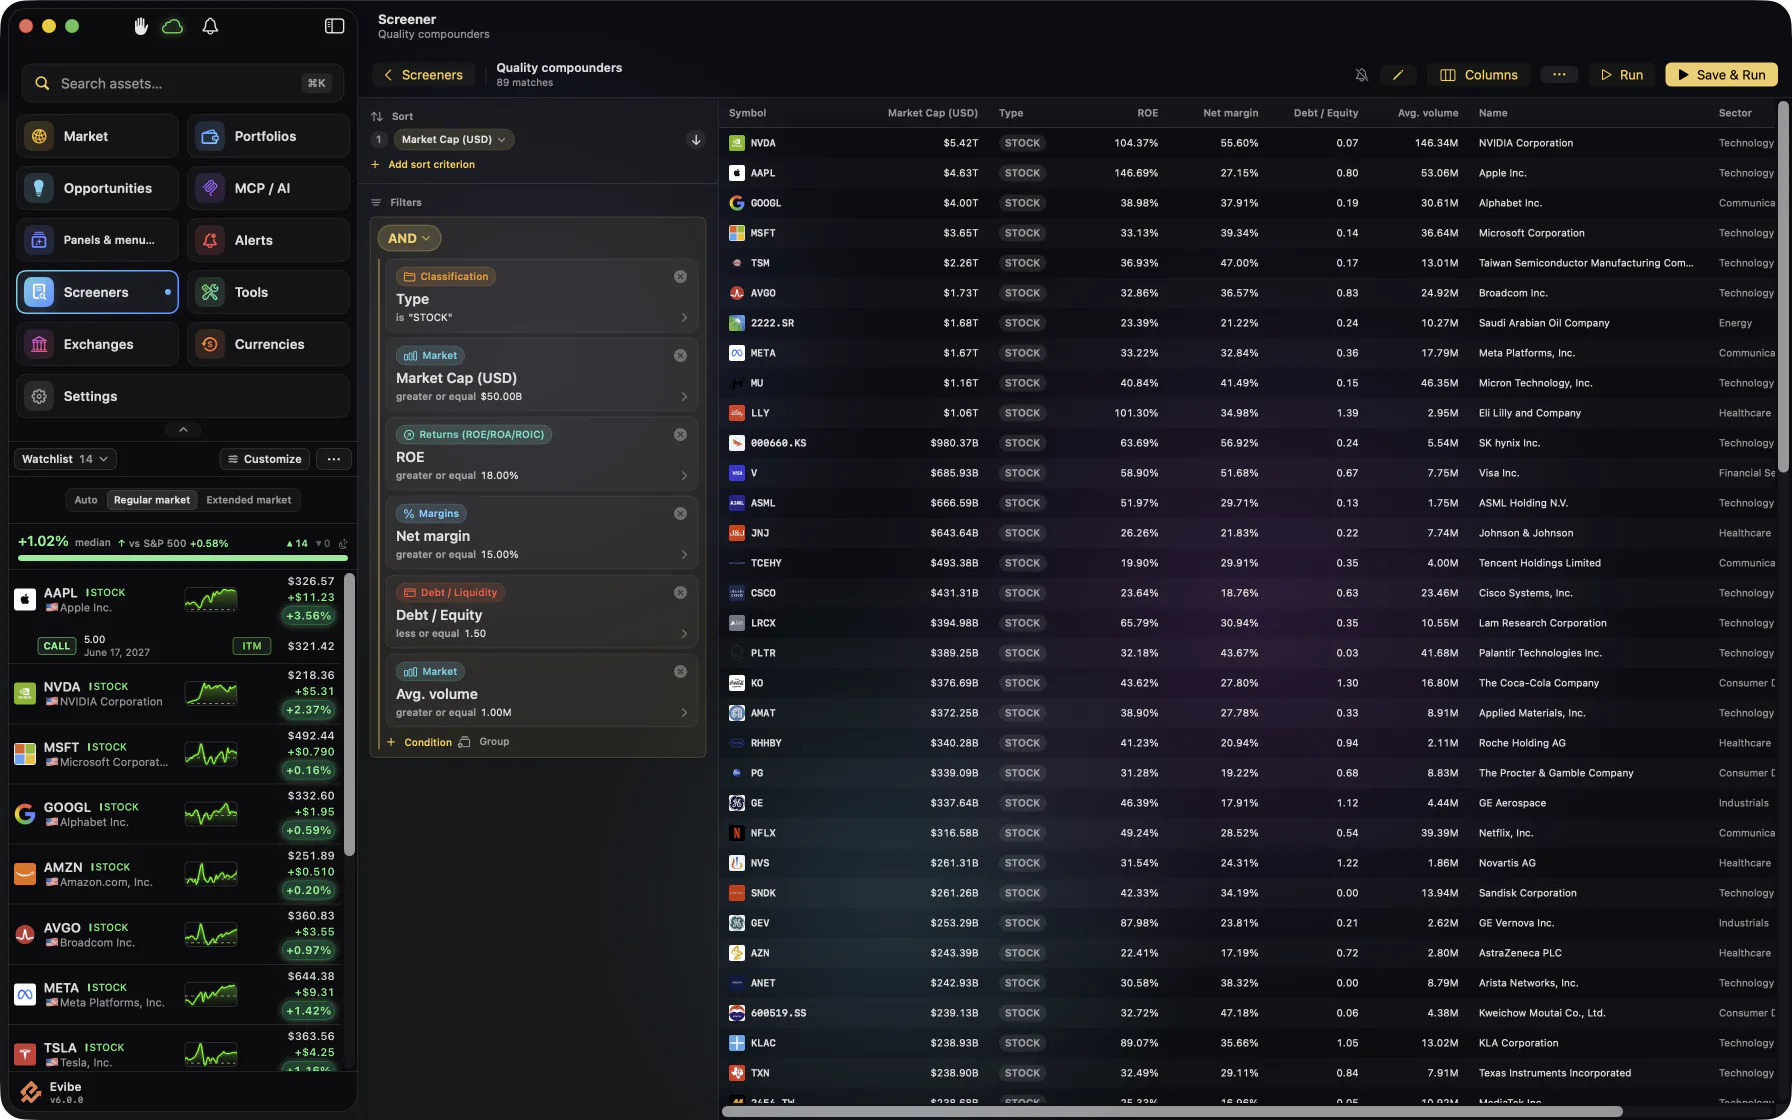This screenshot has height=1120, width=1792.
Task: Click the watchlist median progress bar
Action: point(183,557)
